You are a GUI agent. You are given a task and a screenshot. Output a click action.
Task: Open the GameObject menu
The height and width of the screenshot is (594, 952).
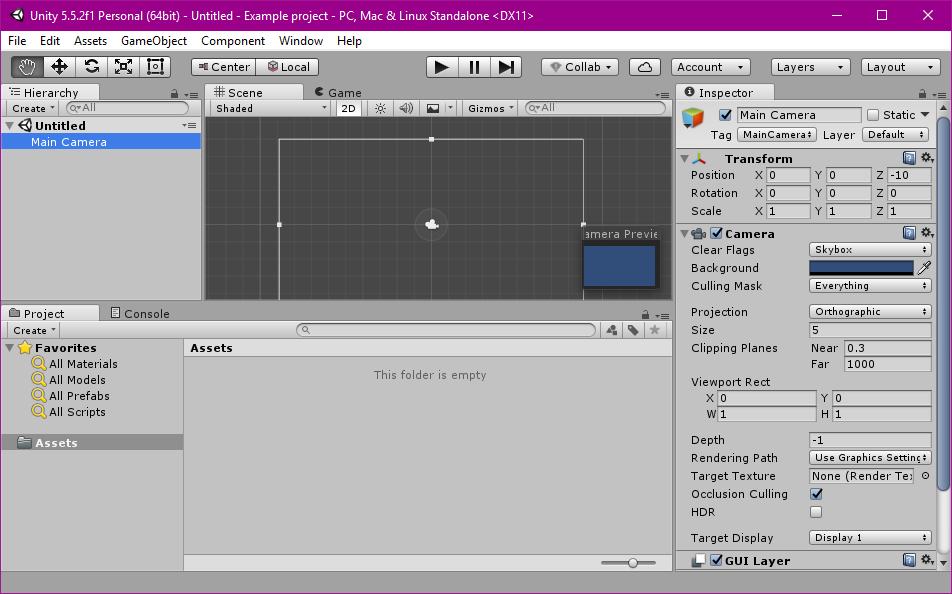pyautogui.click(x=154, y=41)
